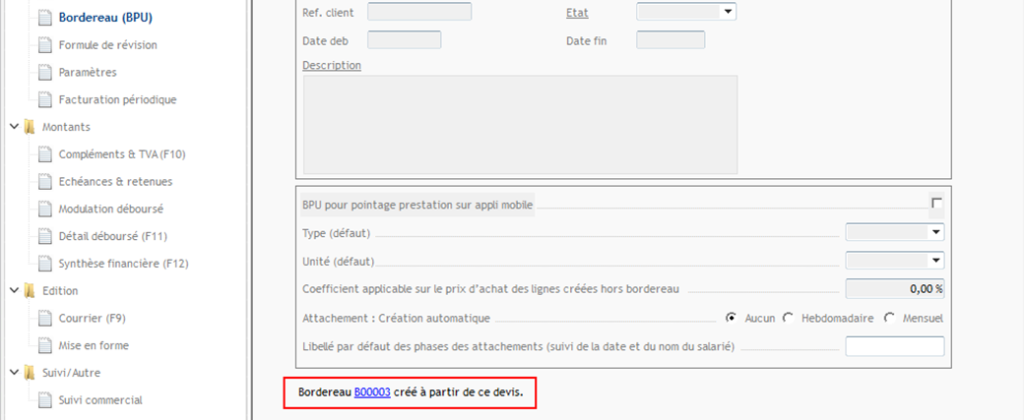Open the Type (défaut) dropdown
This screenshot has width=1024, height=420.
936,232
